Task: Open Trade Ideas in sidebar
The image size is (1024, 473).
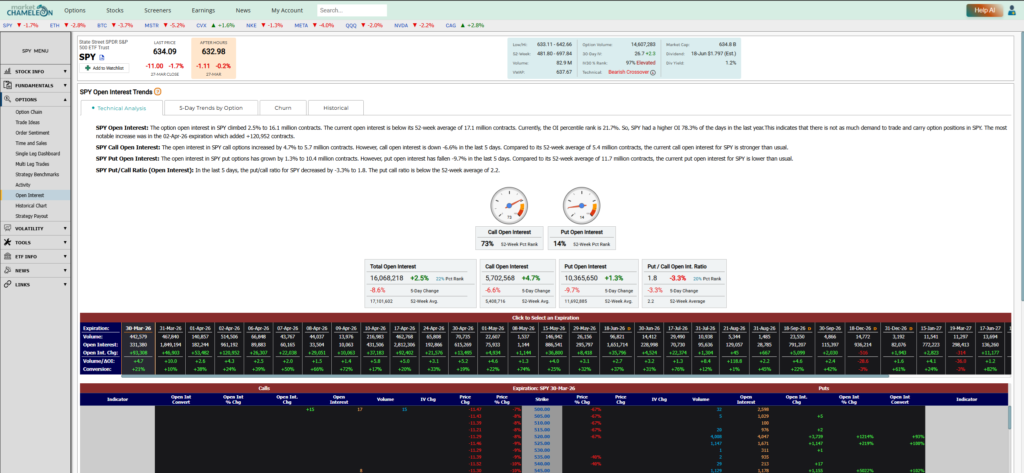Action: click(27, 122)
